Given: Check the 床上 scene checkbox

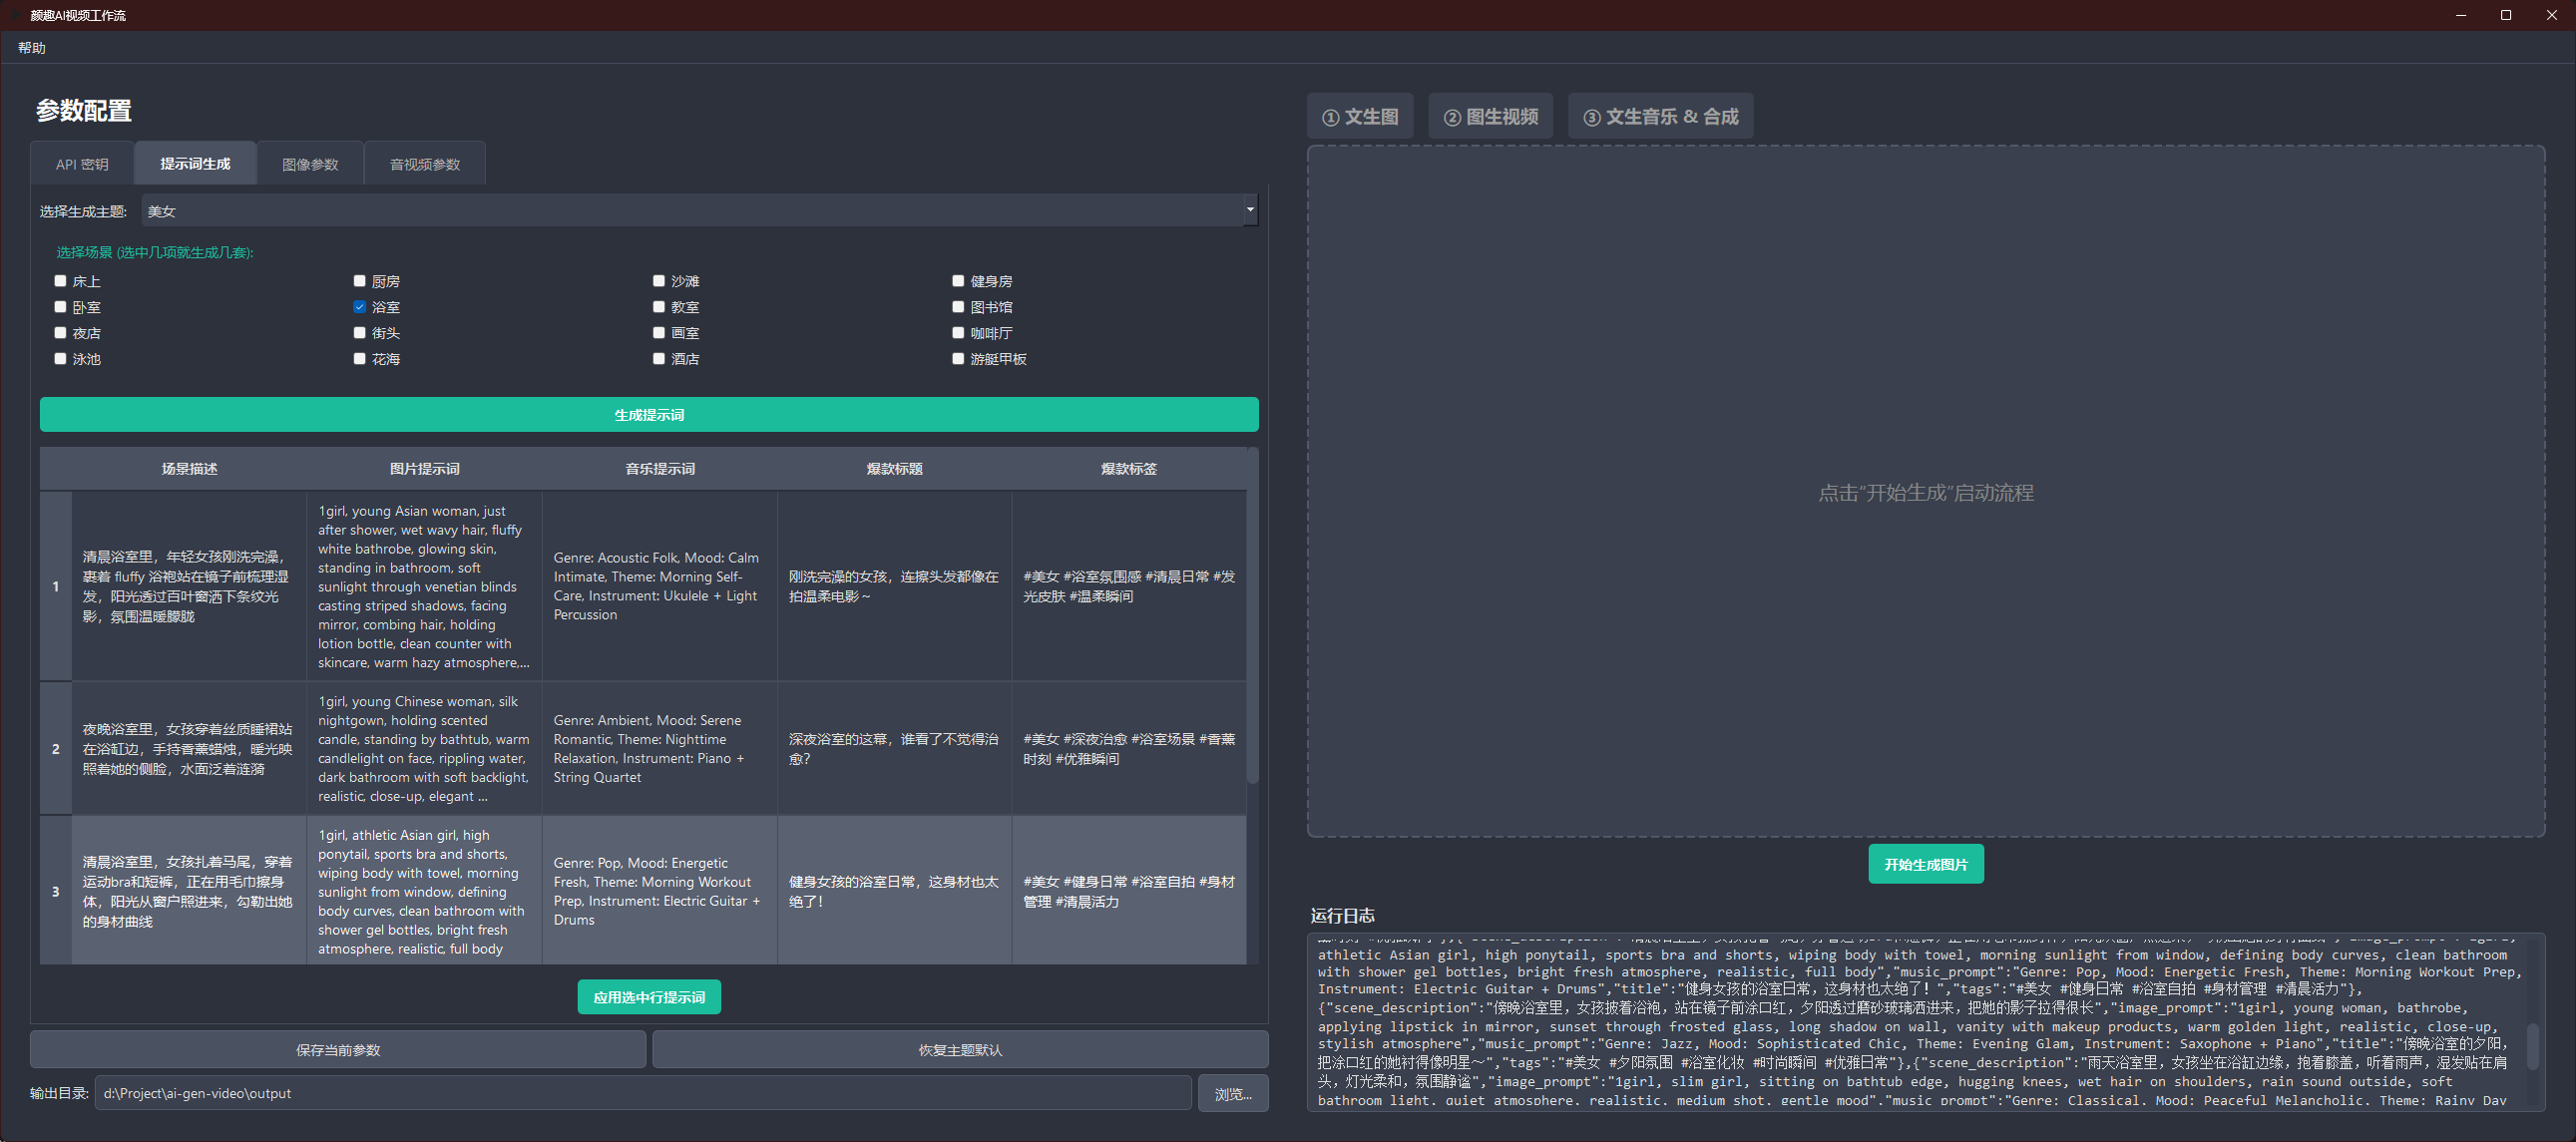Looking at the screenshot, I should [x=61, y=281].
